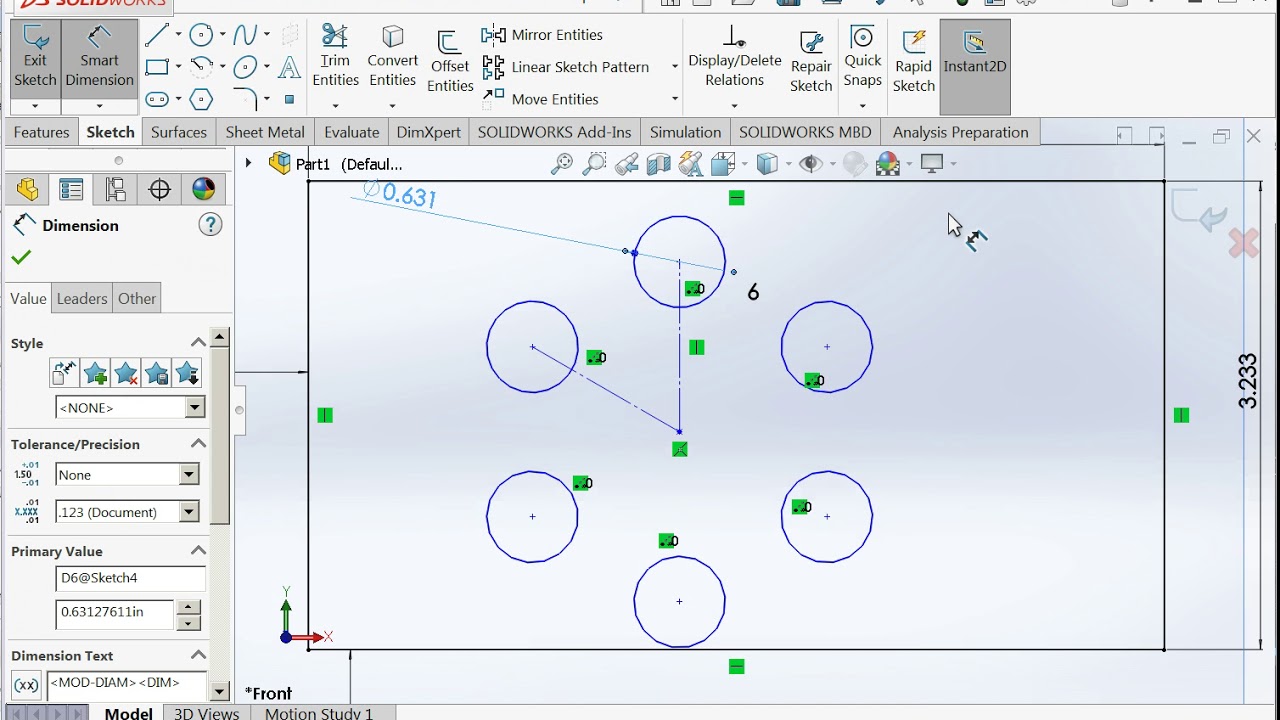
Task: Click the Exit Sketch tool
Action: [x=35, y=58]
